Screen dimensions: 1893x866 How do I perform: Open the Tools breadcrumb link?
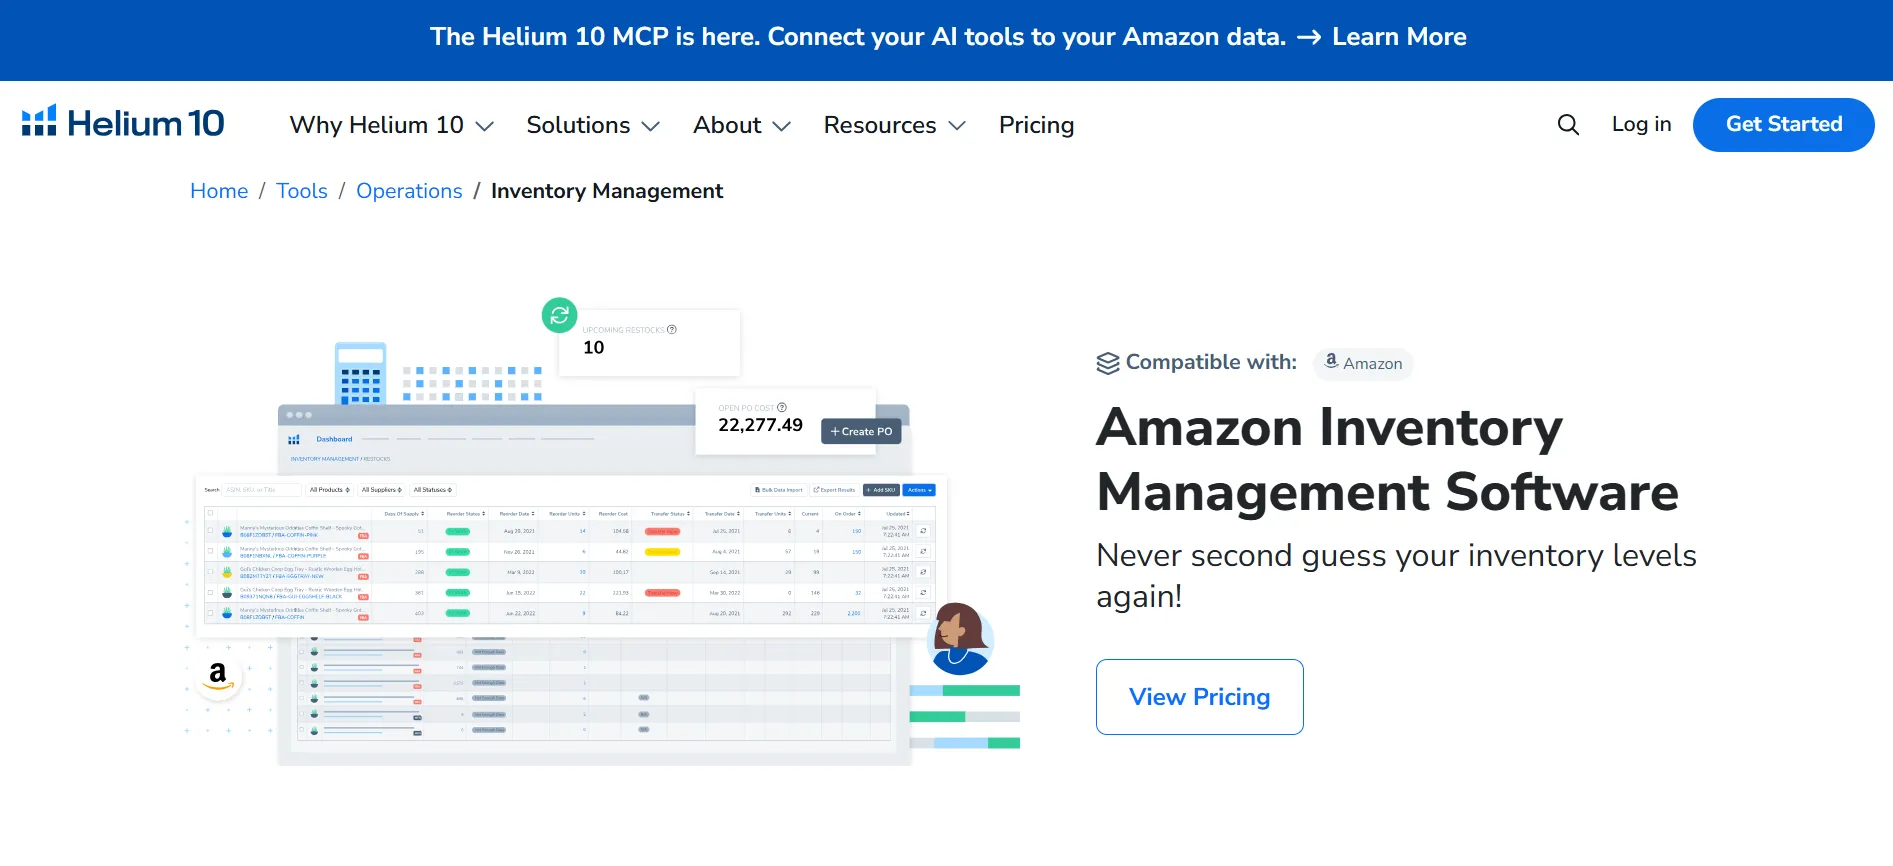tap(302, 191)
